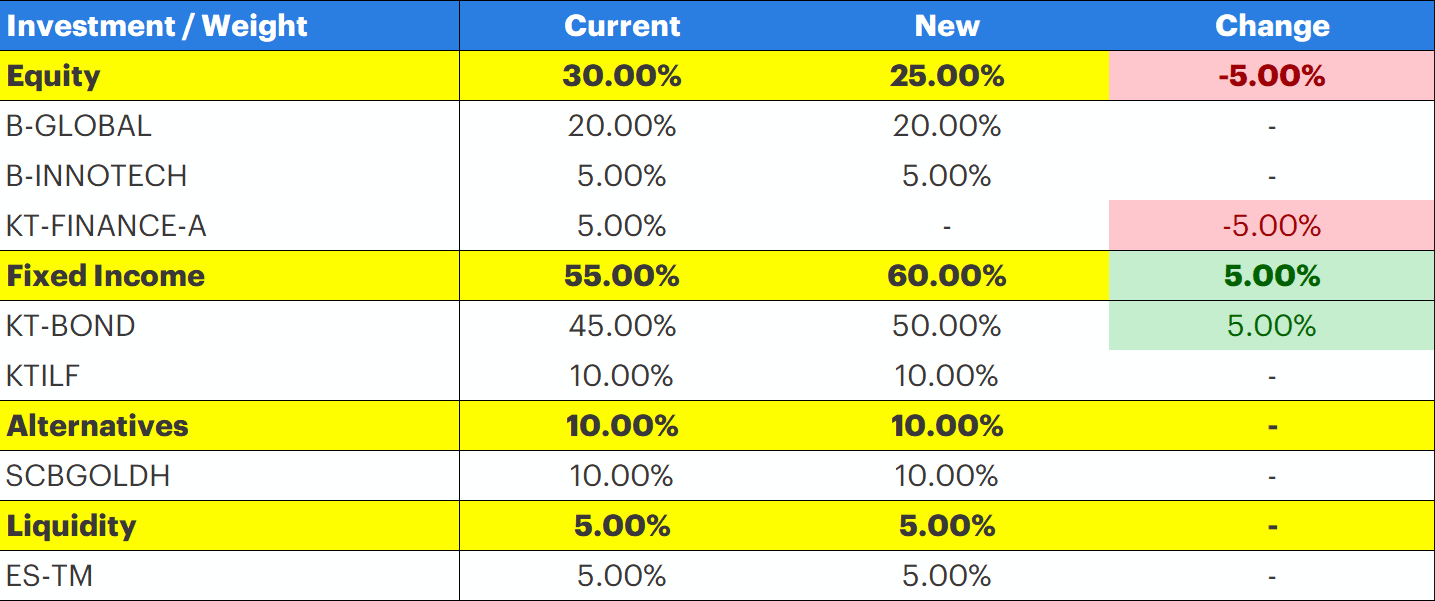The image size is (1435, 601).
Task: Select the Fixed Income category label
Action: click(x=106, y=276)
